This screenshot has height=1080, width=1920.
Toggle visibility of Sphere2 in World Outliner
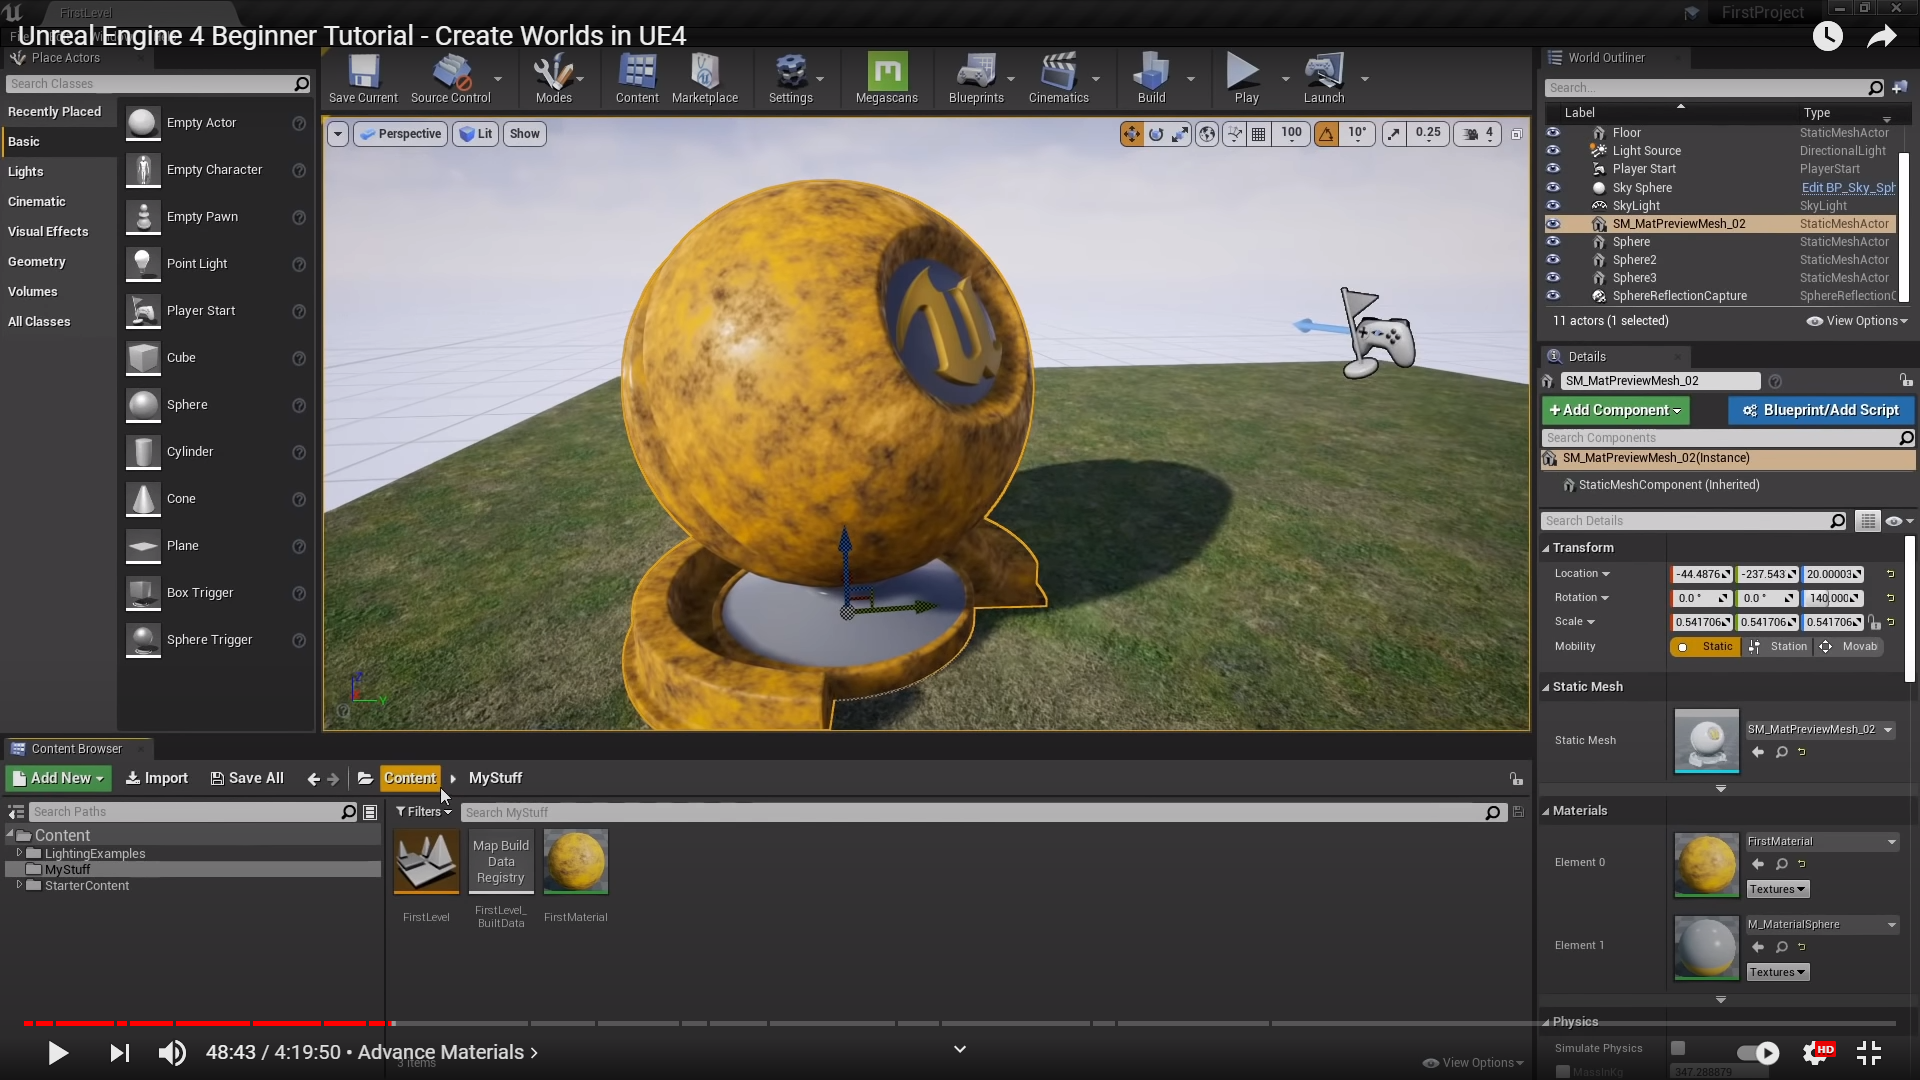point(1553,260)
